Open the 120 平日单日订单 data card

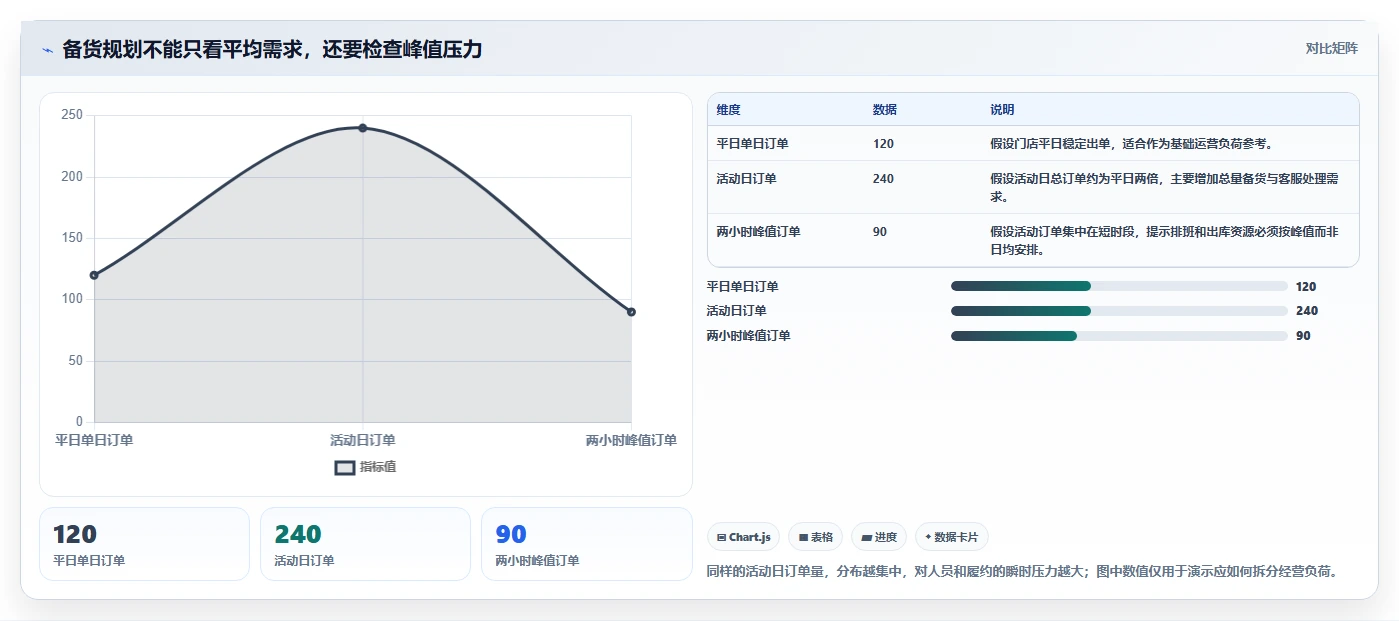click(144, 544)
